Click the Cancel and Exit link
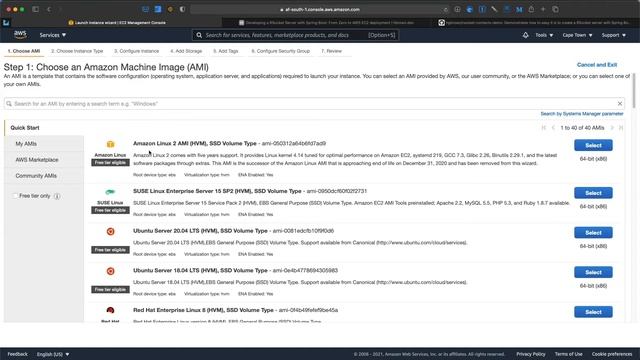 pos(597,65)
